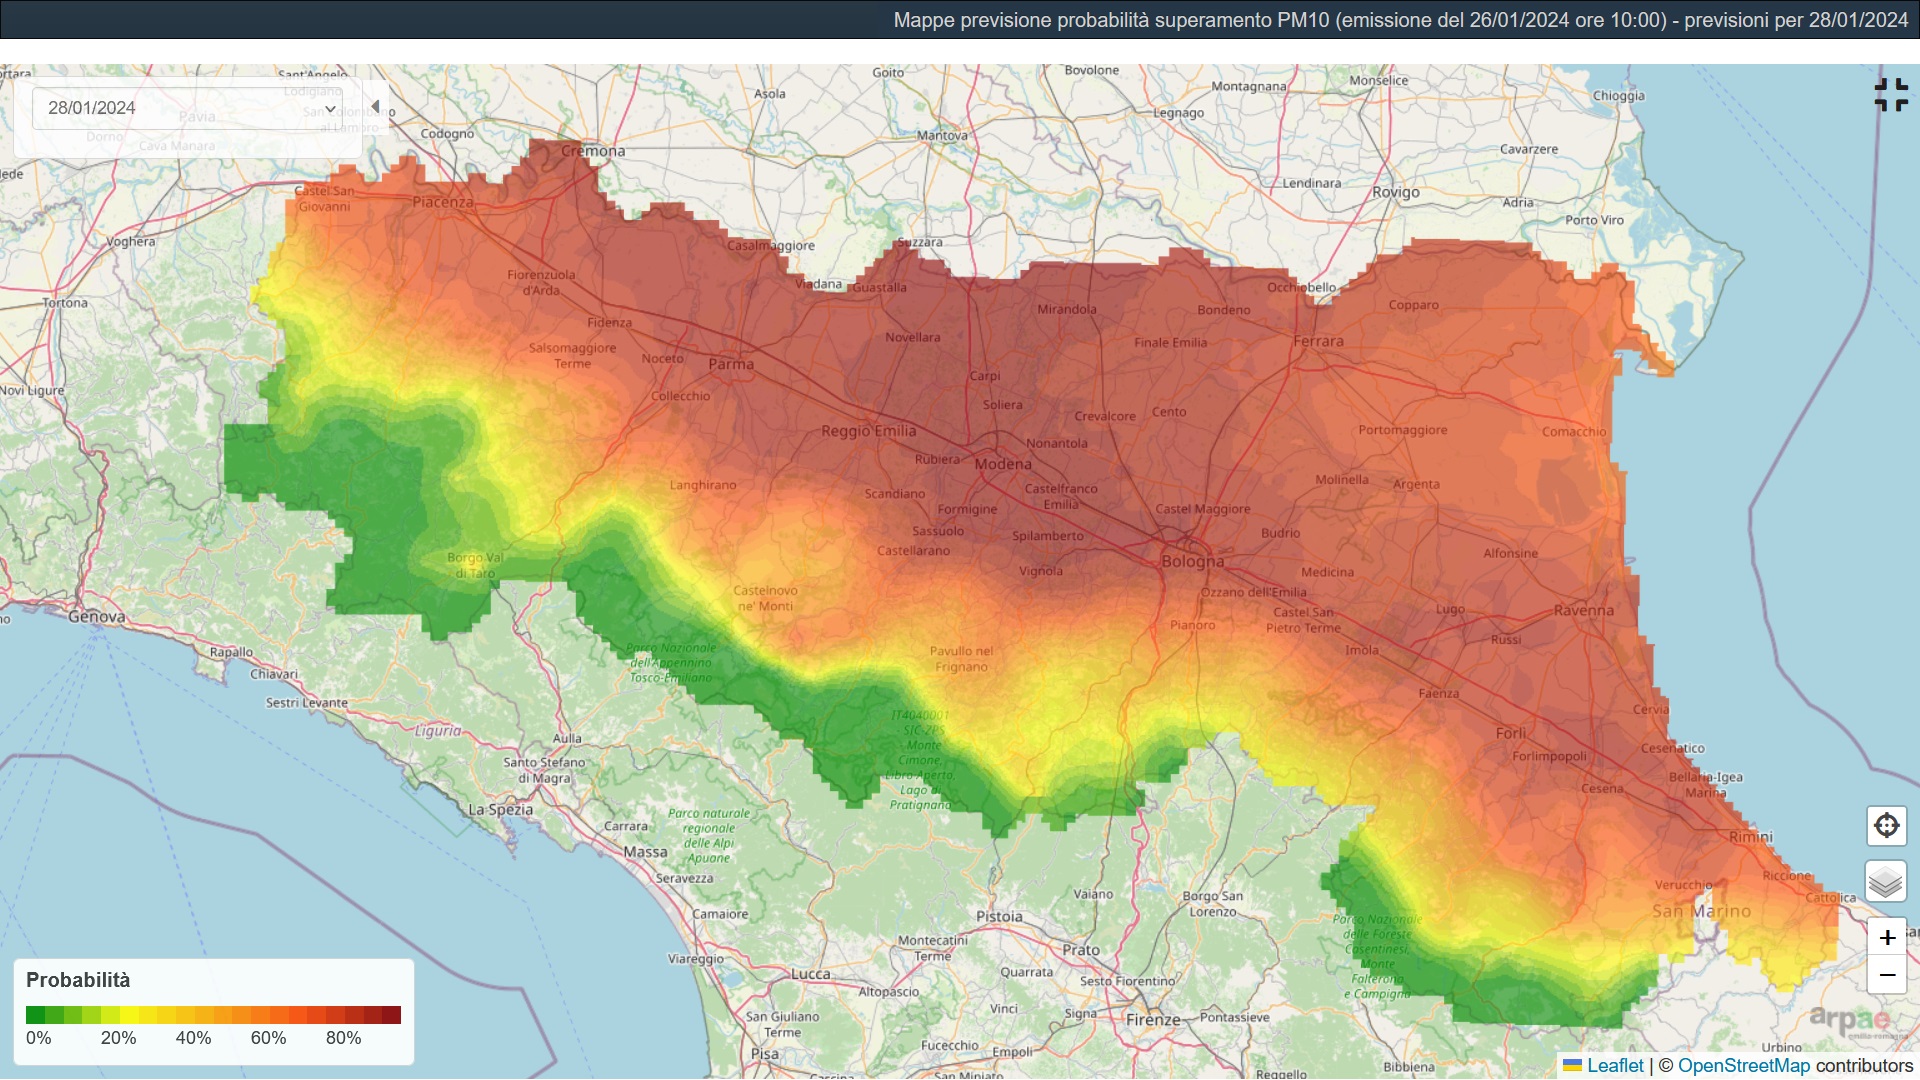The height and width of the screenshot is (1080, 1920).
Task: Exit fullscreen map view
Action: [x=1890, y=95]
